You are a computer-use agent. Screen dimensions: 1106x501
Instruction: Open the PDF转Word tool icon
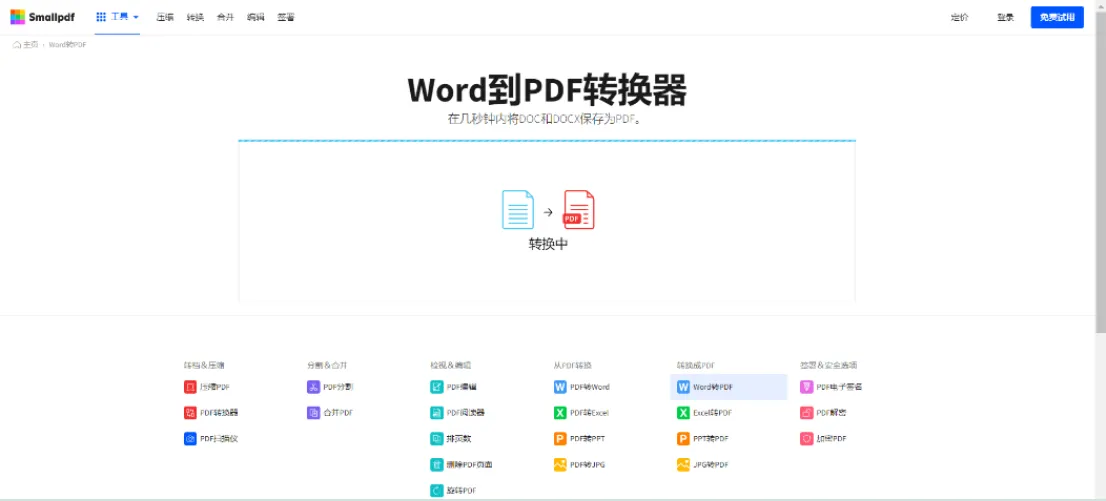tap(560, 387)
